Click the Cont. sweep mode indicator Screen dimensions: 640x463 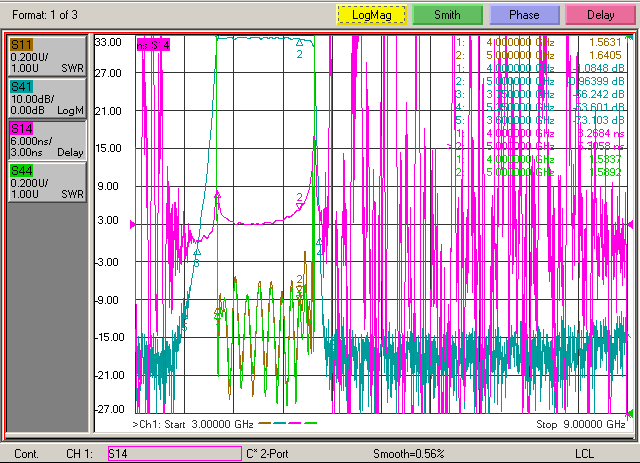27,454
